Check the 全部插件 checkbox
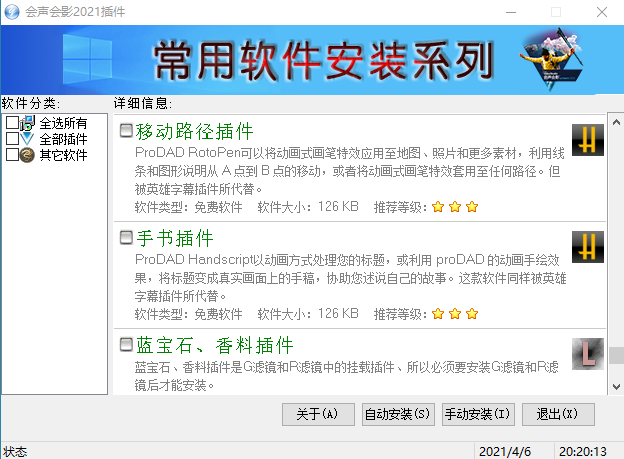624x459 pixels. tap(12, 139)
